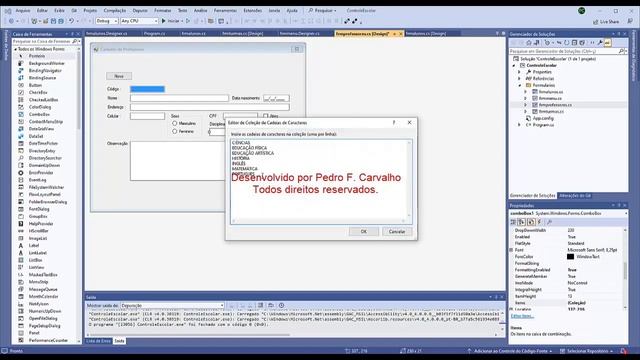Image resolution: width=640 pixels, height=360 pixels.
Task: Open the Arquivo menu
Action: [x=23, y=10]
